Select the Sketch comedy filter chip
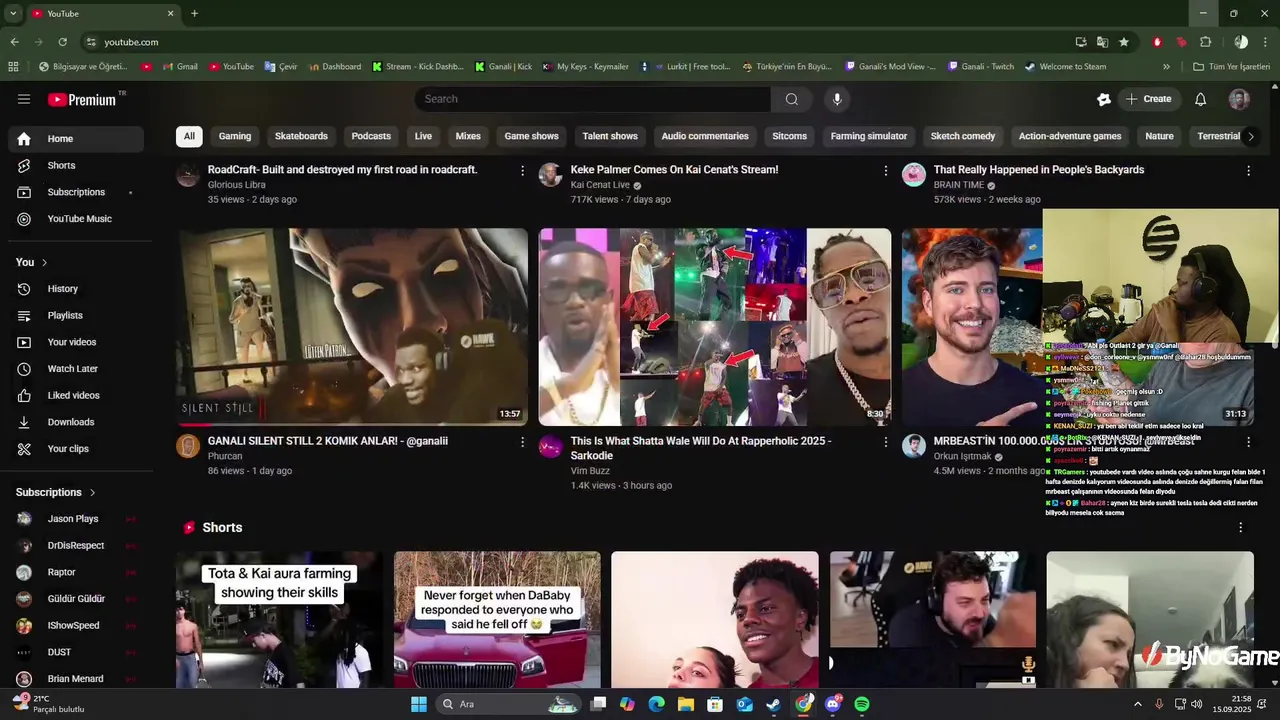This screenshot has width=1280, height=720. click(x=963, y=136)
